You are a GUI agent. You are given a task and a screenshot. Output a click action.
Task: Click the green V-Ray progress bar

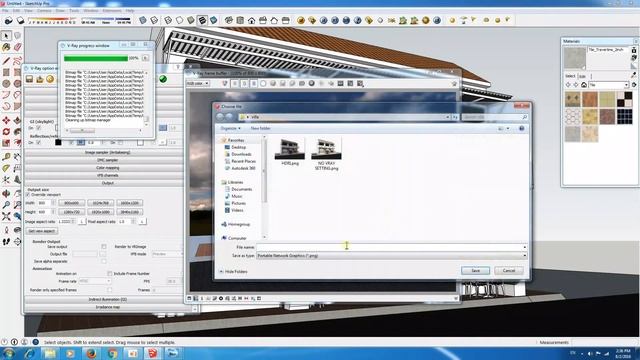[x=96, y=58]
